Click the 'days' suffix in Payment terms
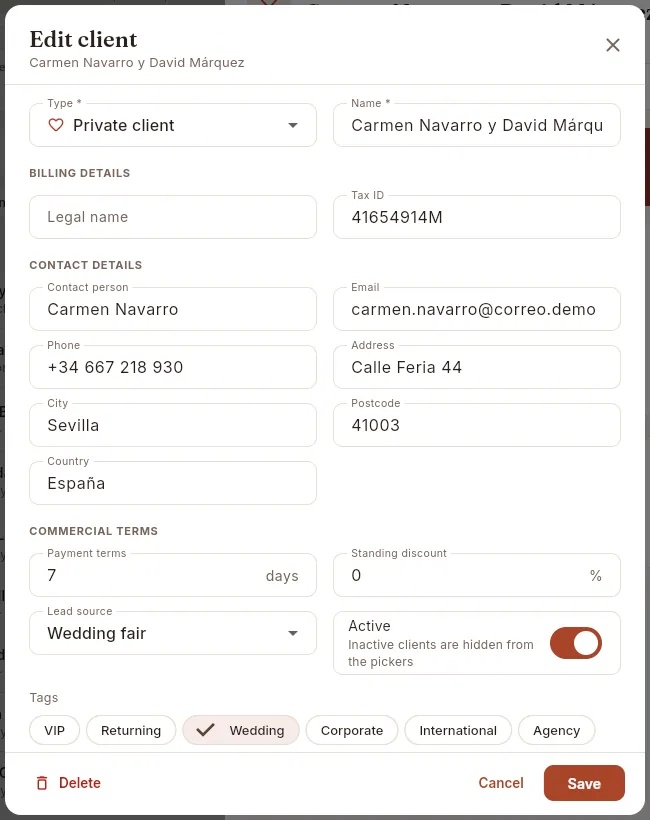 pyautogui.click(x=282, y=576)
